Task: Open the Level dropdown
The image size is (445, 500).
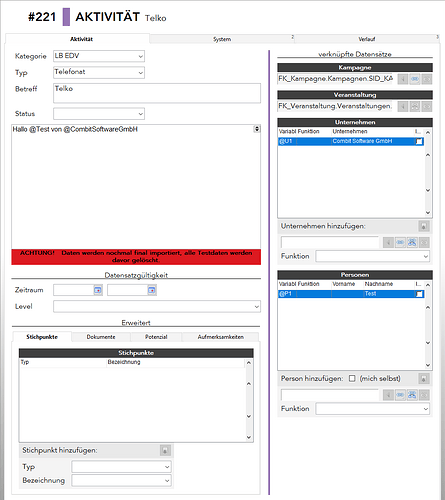Action: click(157, 306)
